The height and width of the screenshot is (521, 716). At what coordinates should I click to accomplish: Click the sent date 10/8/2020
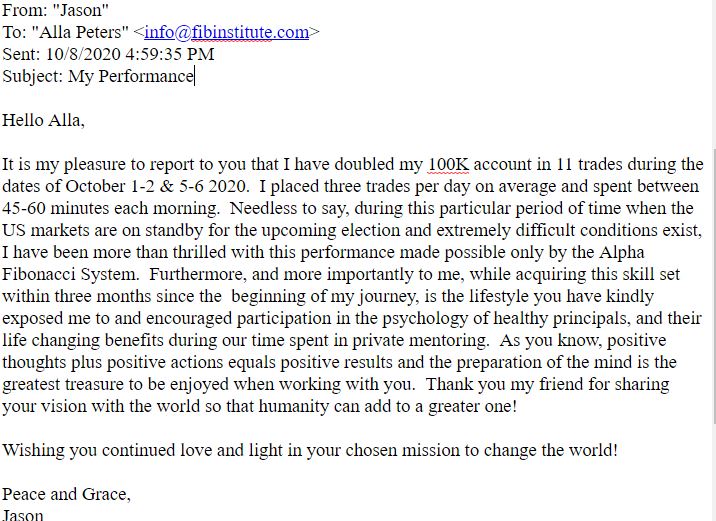(83, 54)
